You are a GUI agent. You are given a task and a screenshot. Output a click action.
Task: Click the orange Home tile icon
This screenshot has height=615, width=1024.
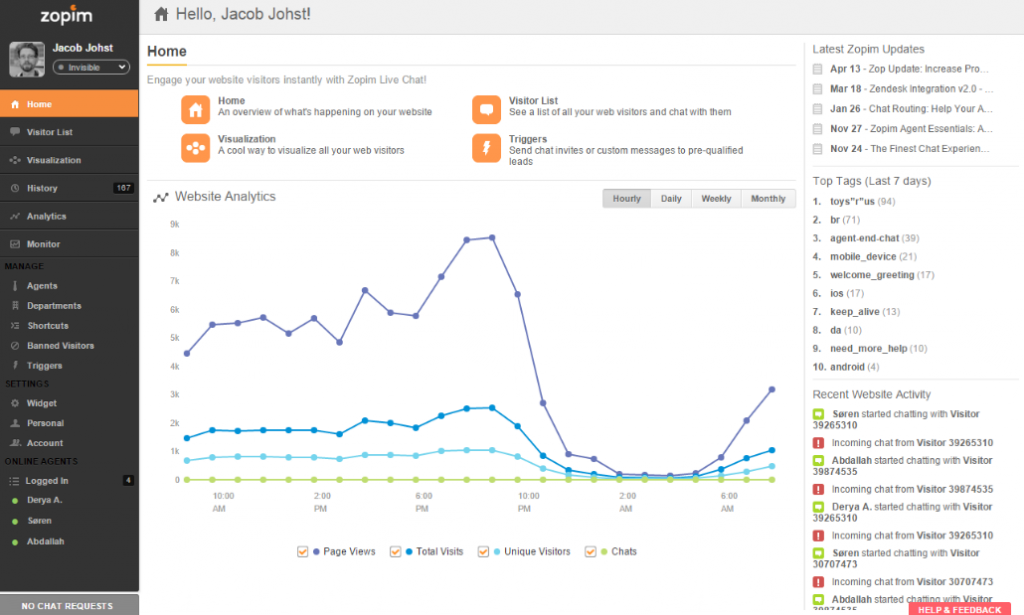(x=195, y=110)
